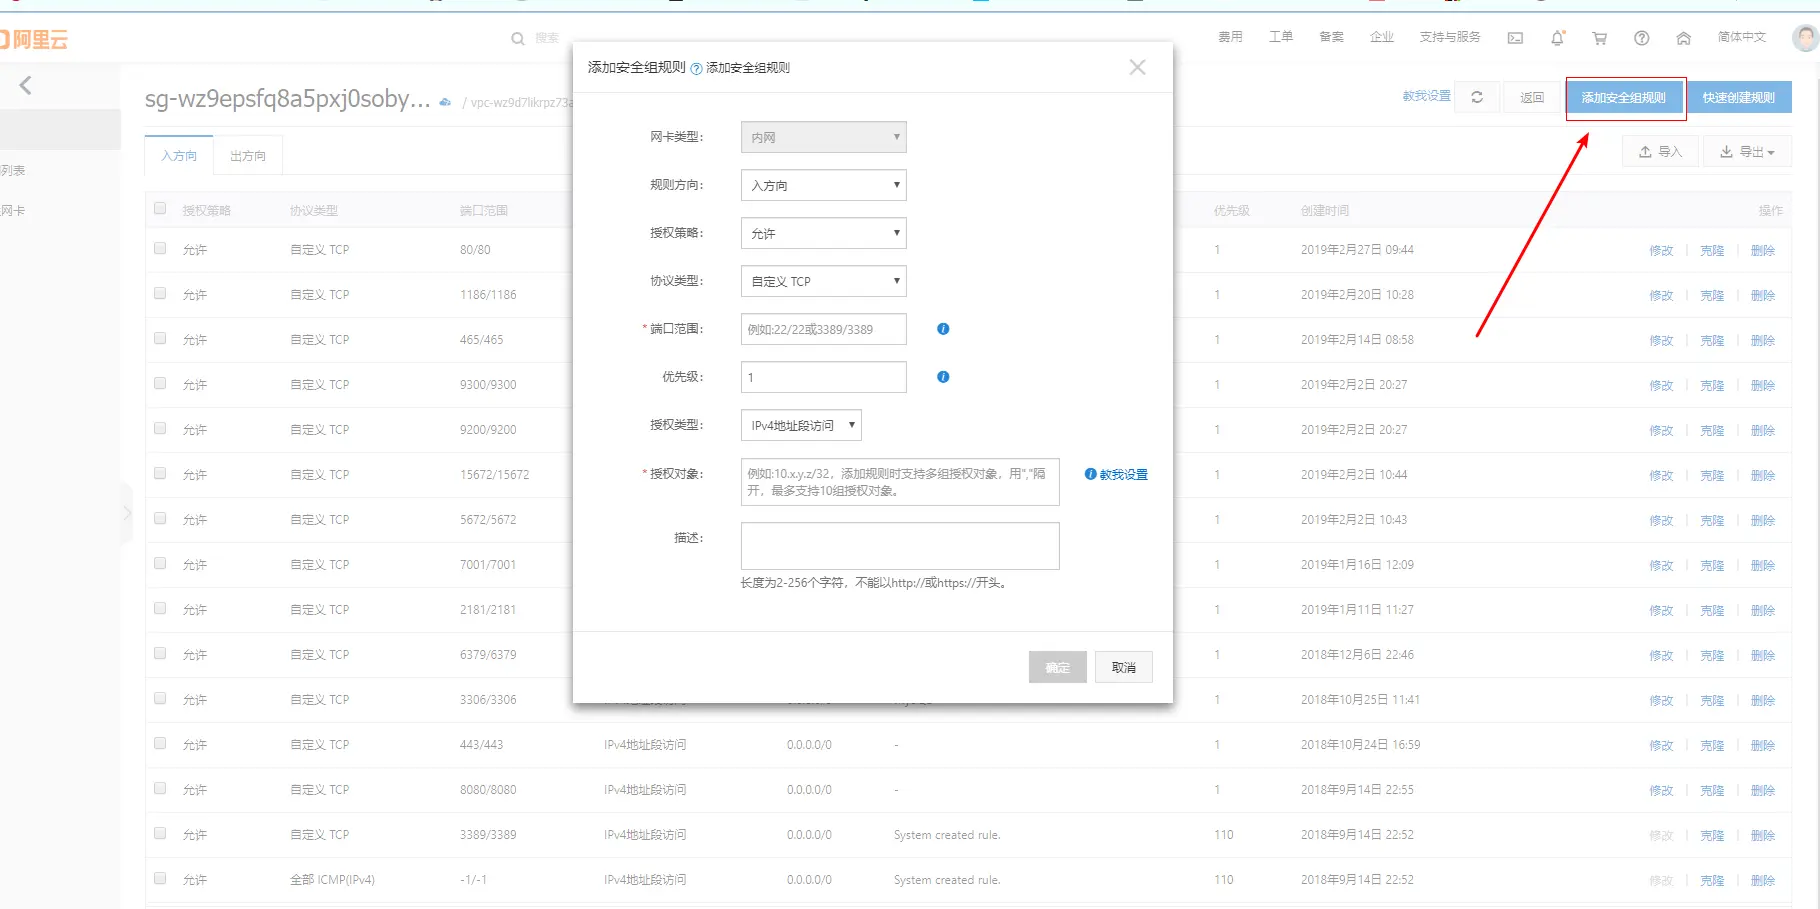Check the 3306/3306 rule checkbox
The height and width of the screenshot is (909, 1820).
point(160,698)
